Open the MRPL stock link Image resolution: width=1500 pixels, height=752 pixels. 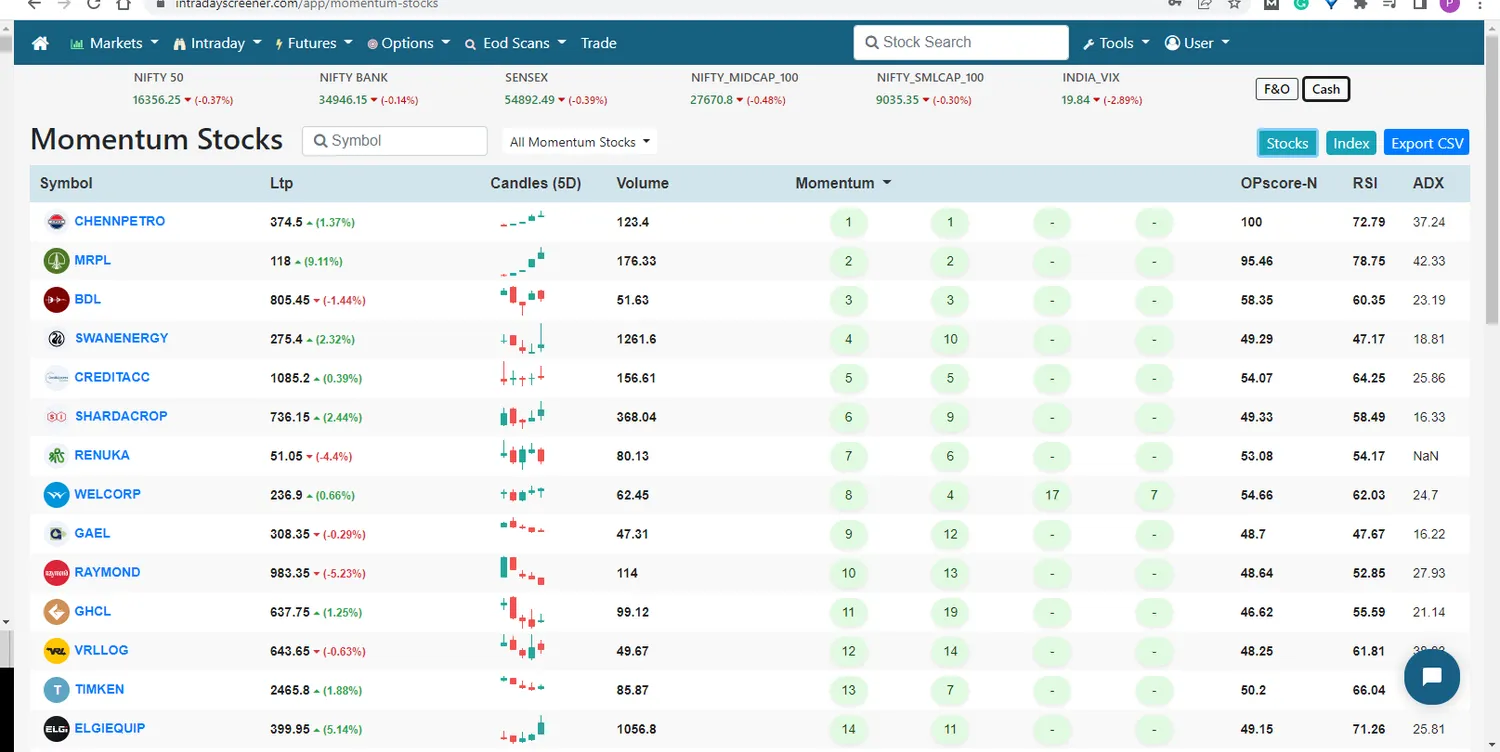pyautogui.click(x=93, y=260)
